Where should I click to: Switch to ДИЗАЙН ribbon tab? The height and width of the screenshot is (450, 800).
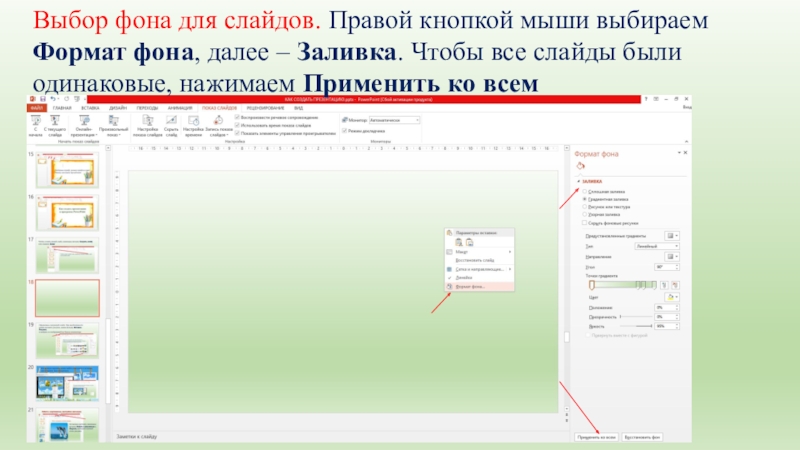[118, 108]
